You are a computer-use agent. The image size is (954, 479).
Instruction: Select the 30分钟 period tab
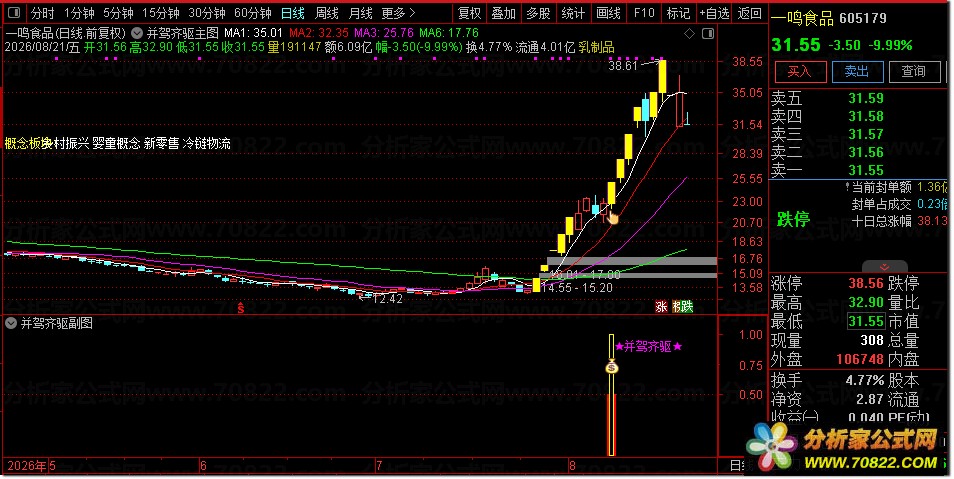207,13
